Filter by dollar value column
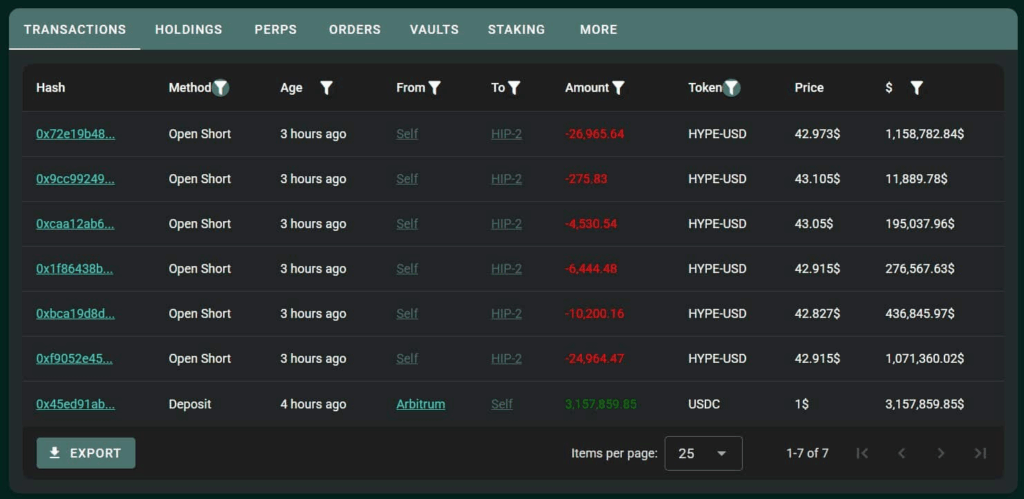Image resolution: width=1024 pixels, height=499 pixels. click(x=916, y=88)
